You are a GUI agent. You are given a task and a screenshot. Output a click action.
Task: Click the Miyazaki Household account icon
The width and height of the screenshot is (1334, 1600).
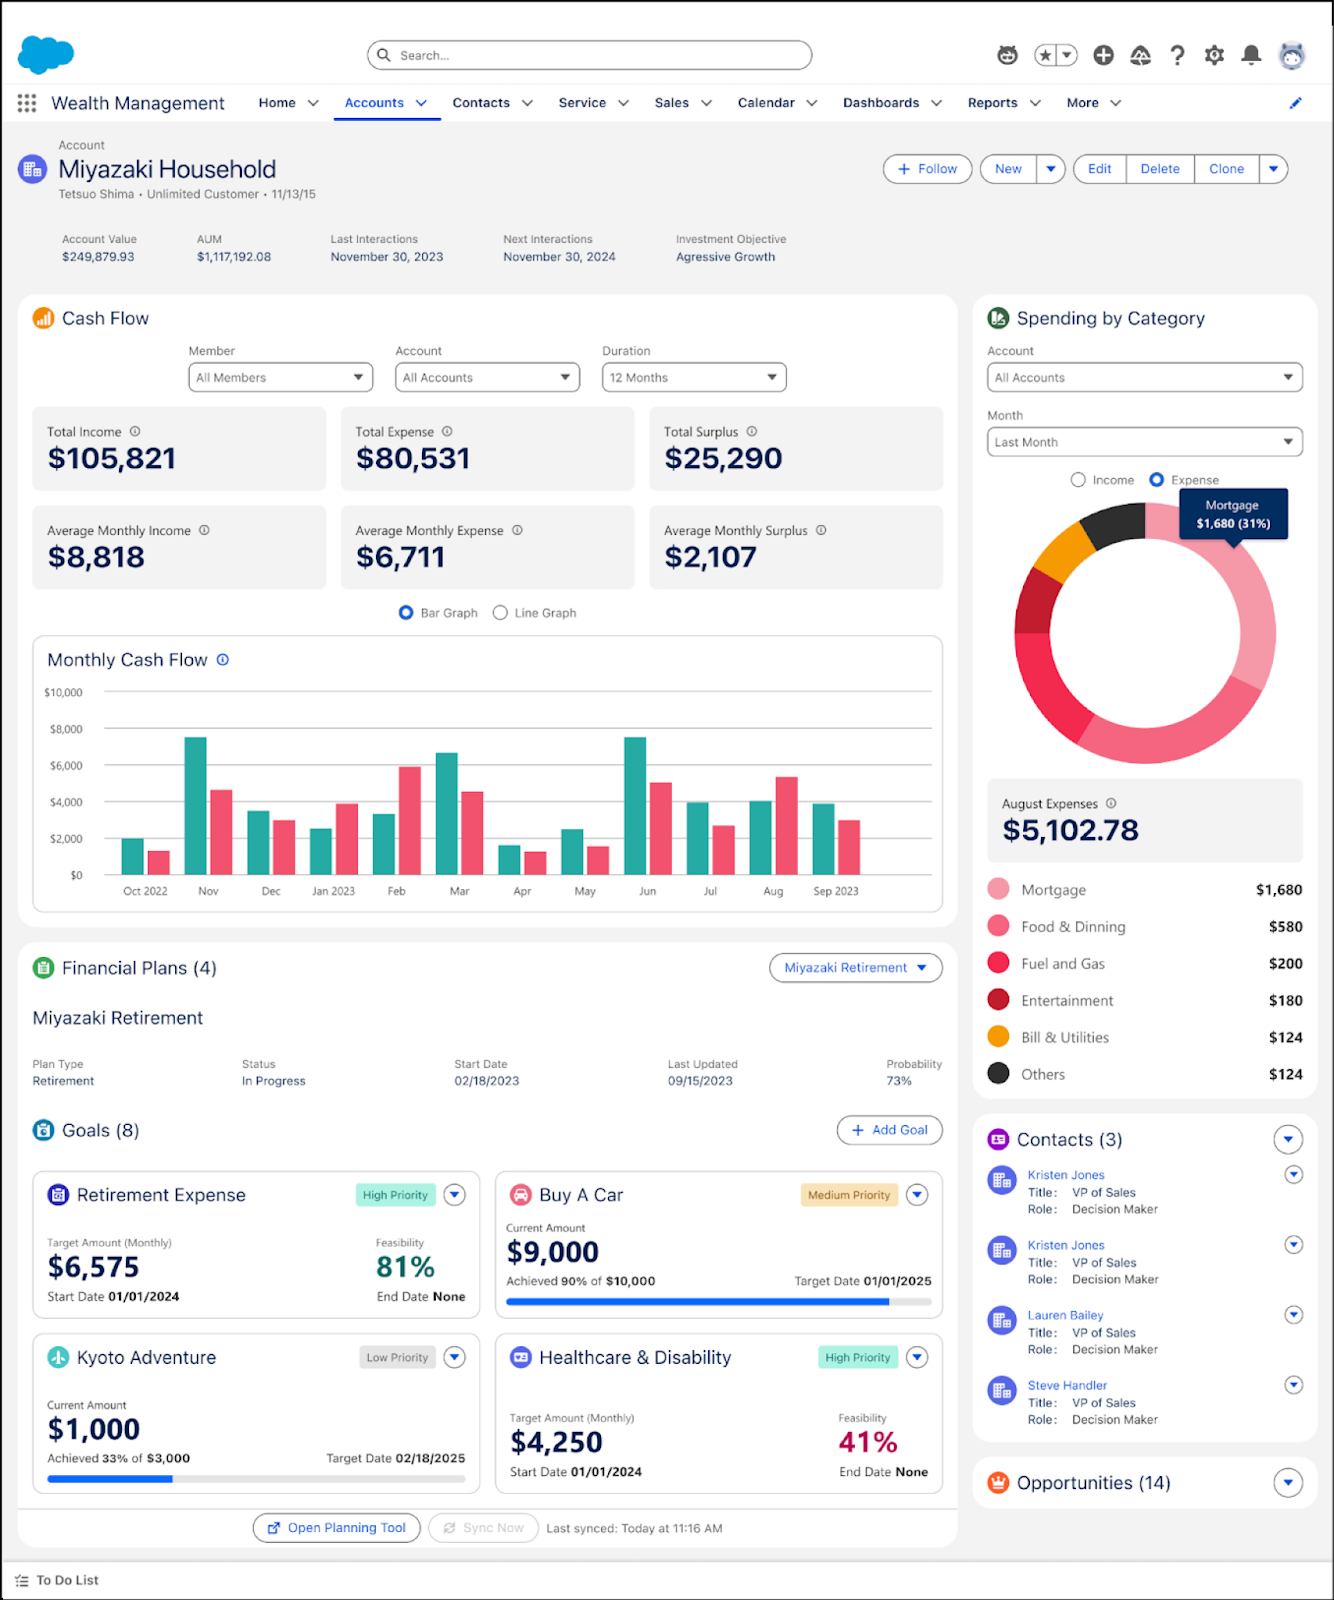coord(32,169)
